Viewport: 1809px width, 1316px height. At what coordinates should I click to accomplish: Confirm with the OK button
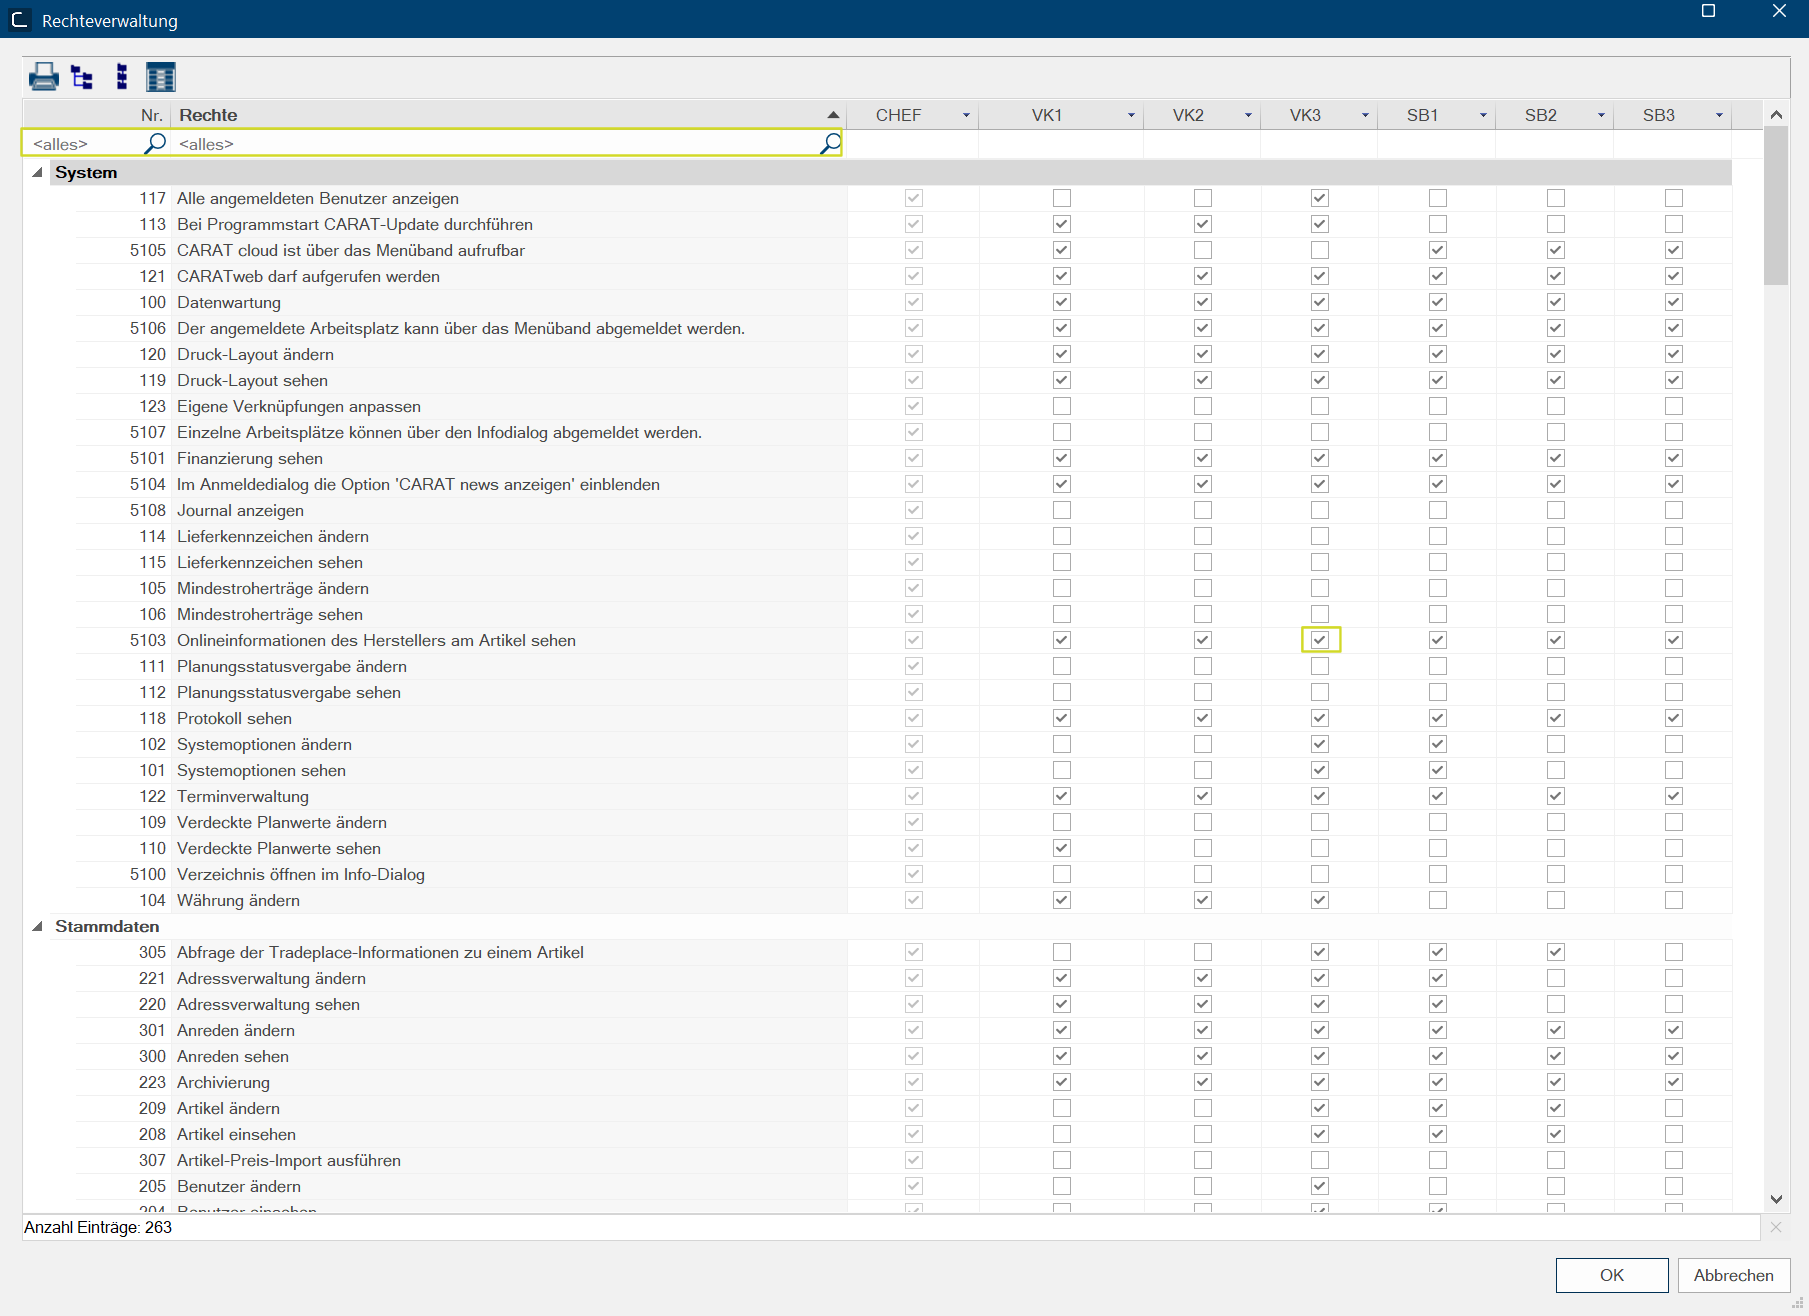(1611, 1275)
